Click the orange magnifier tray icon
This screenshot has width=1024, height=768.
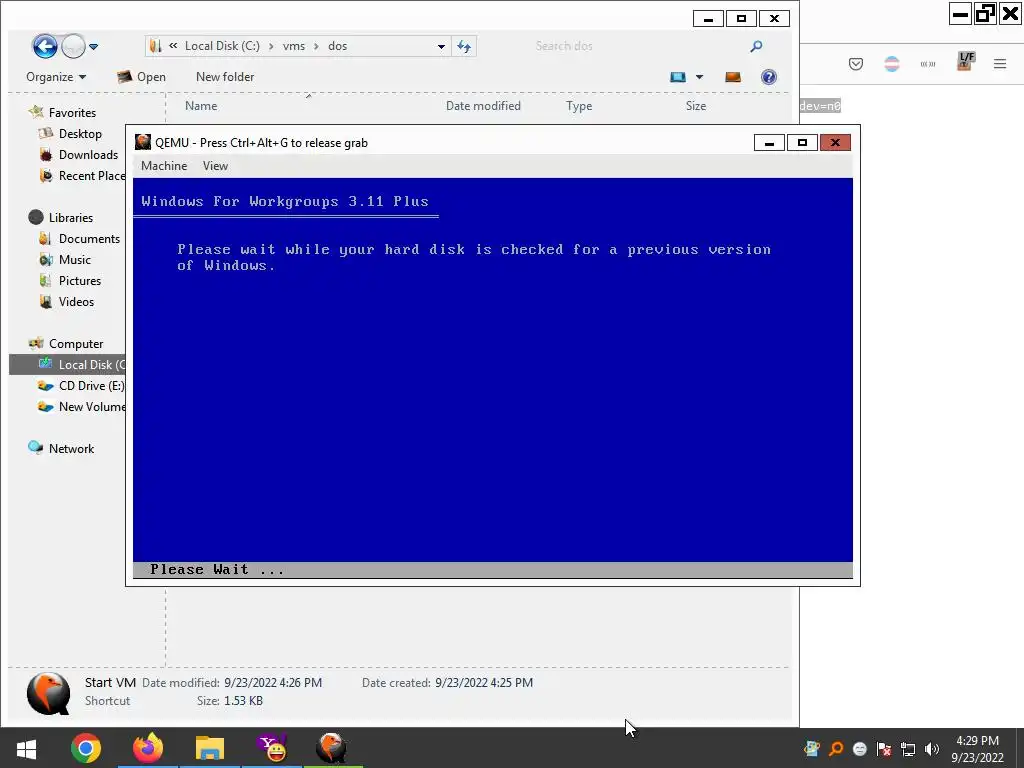pos(836,749)
